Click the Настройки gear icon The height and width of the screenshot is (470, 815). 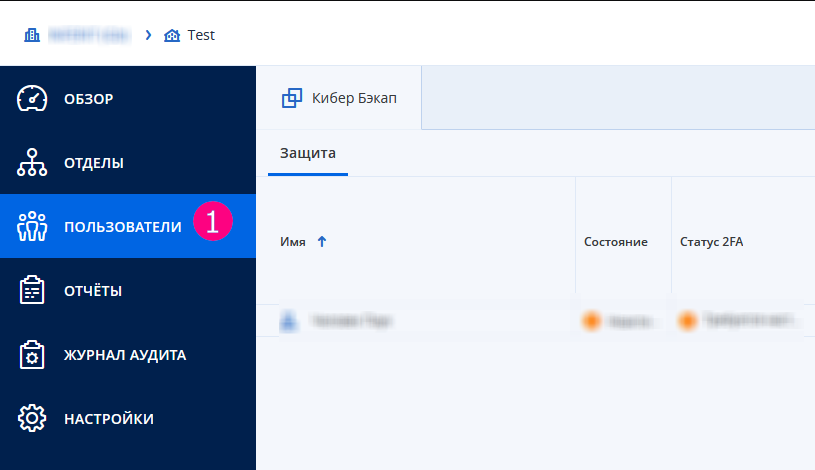[32, 418]
